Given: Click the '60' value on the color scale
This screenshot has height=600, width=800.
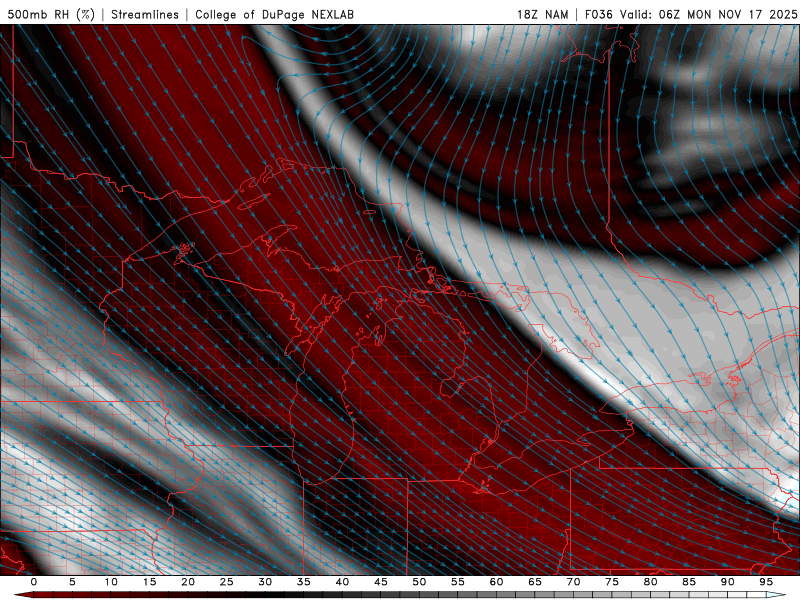Looking at the screenshot, I should [496, 582].
